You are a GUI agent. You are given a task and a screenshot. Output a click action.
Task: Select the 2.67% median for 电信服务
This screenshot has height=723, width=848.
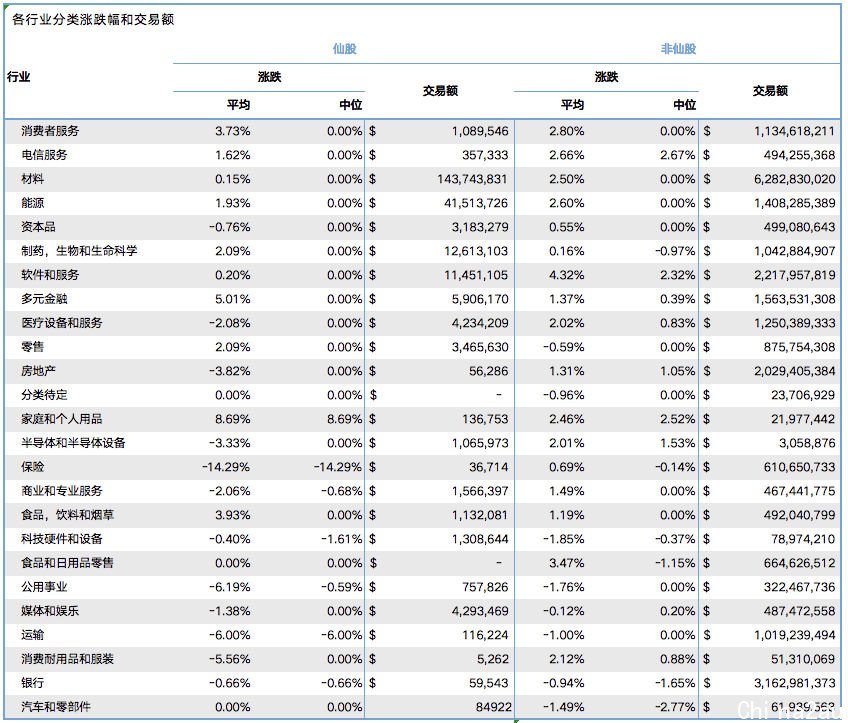point(678,155)
